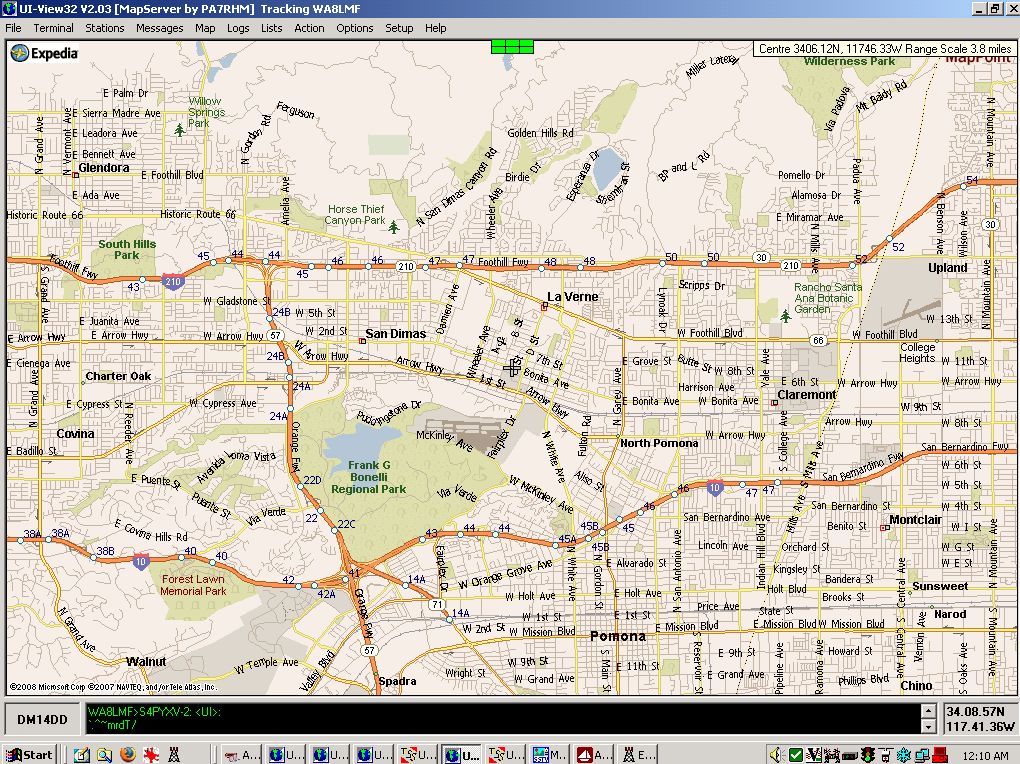
Task: Click the Expedia logo on the map
Action: coord(45,54)
